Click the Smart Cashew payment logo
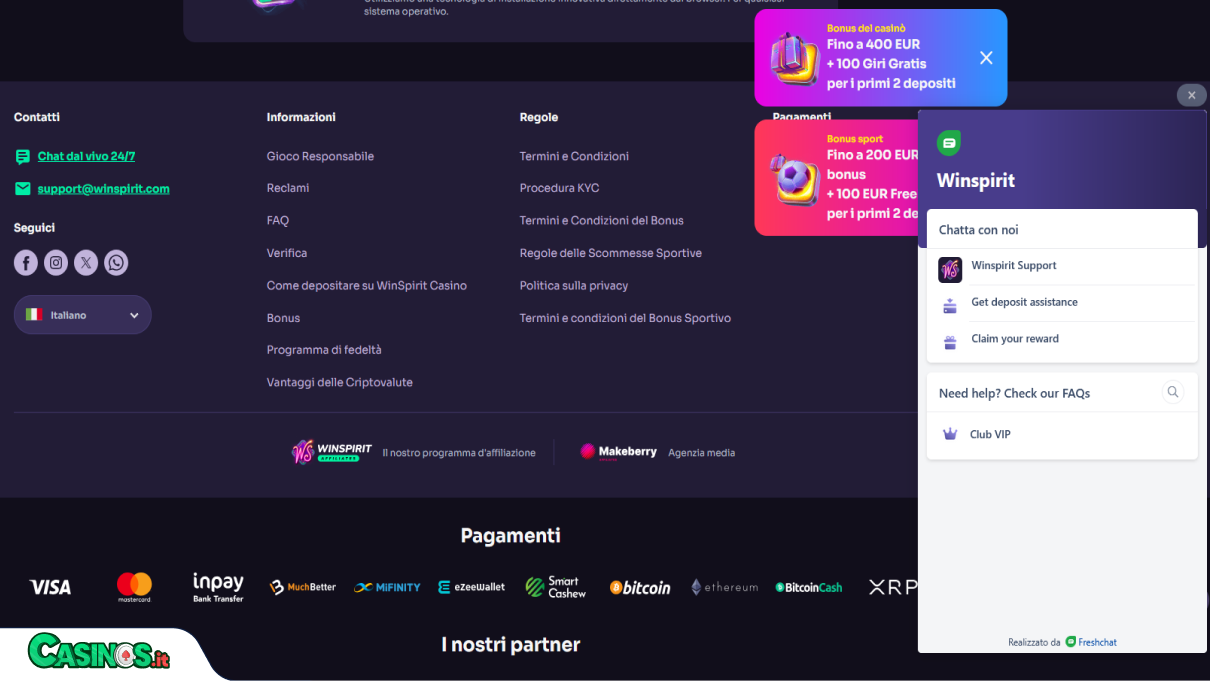Screen dimensions: 1210x681 [x=556, y=587]
